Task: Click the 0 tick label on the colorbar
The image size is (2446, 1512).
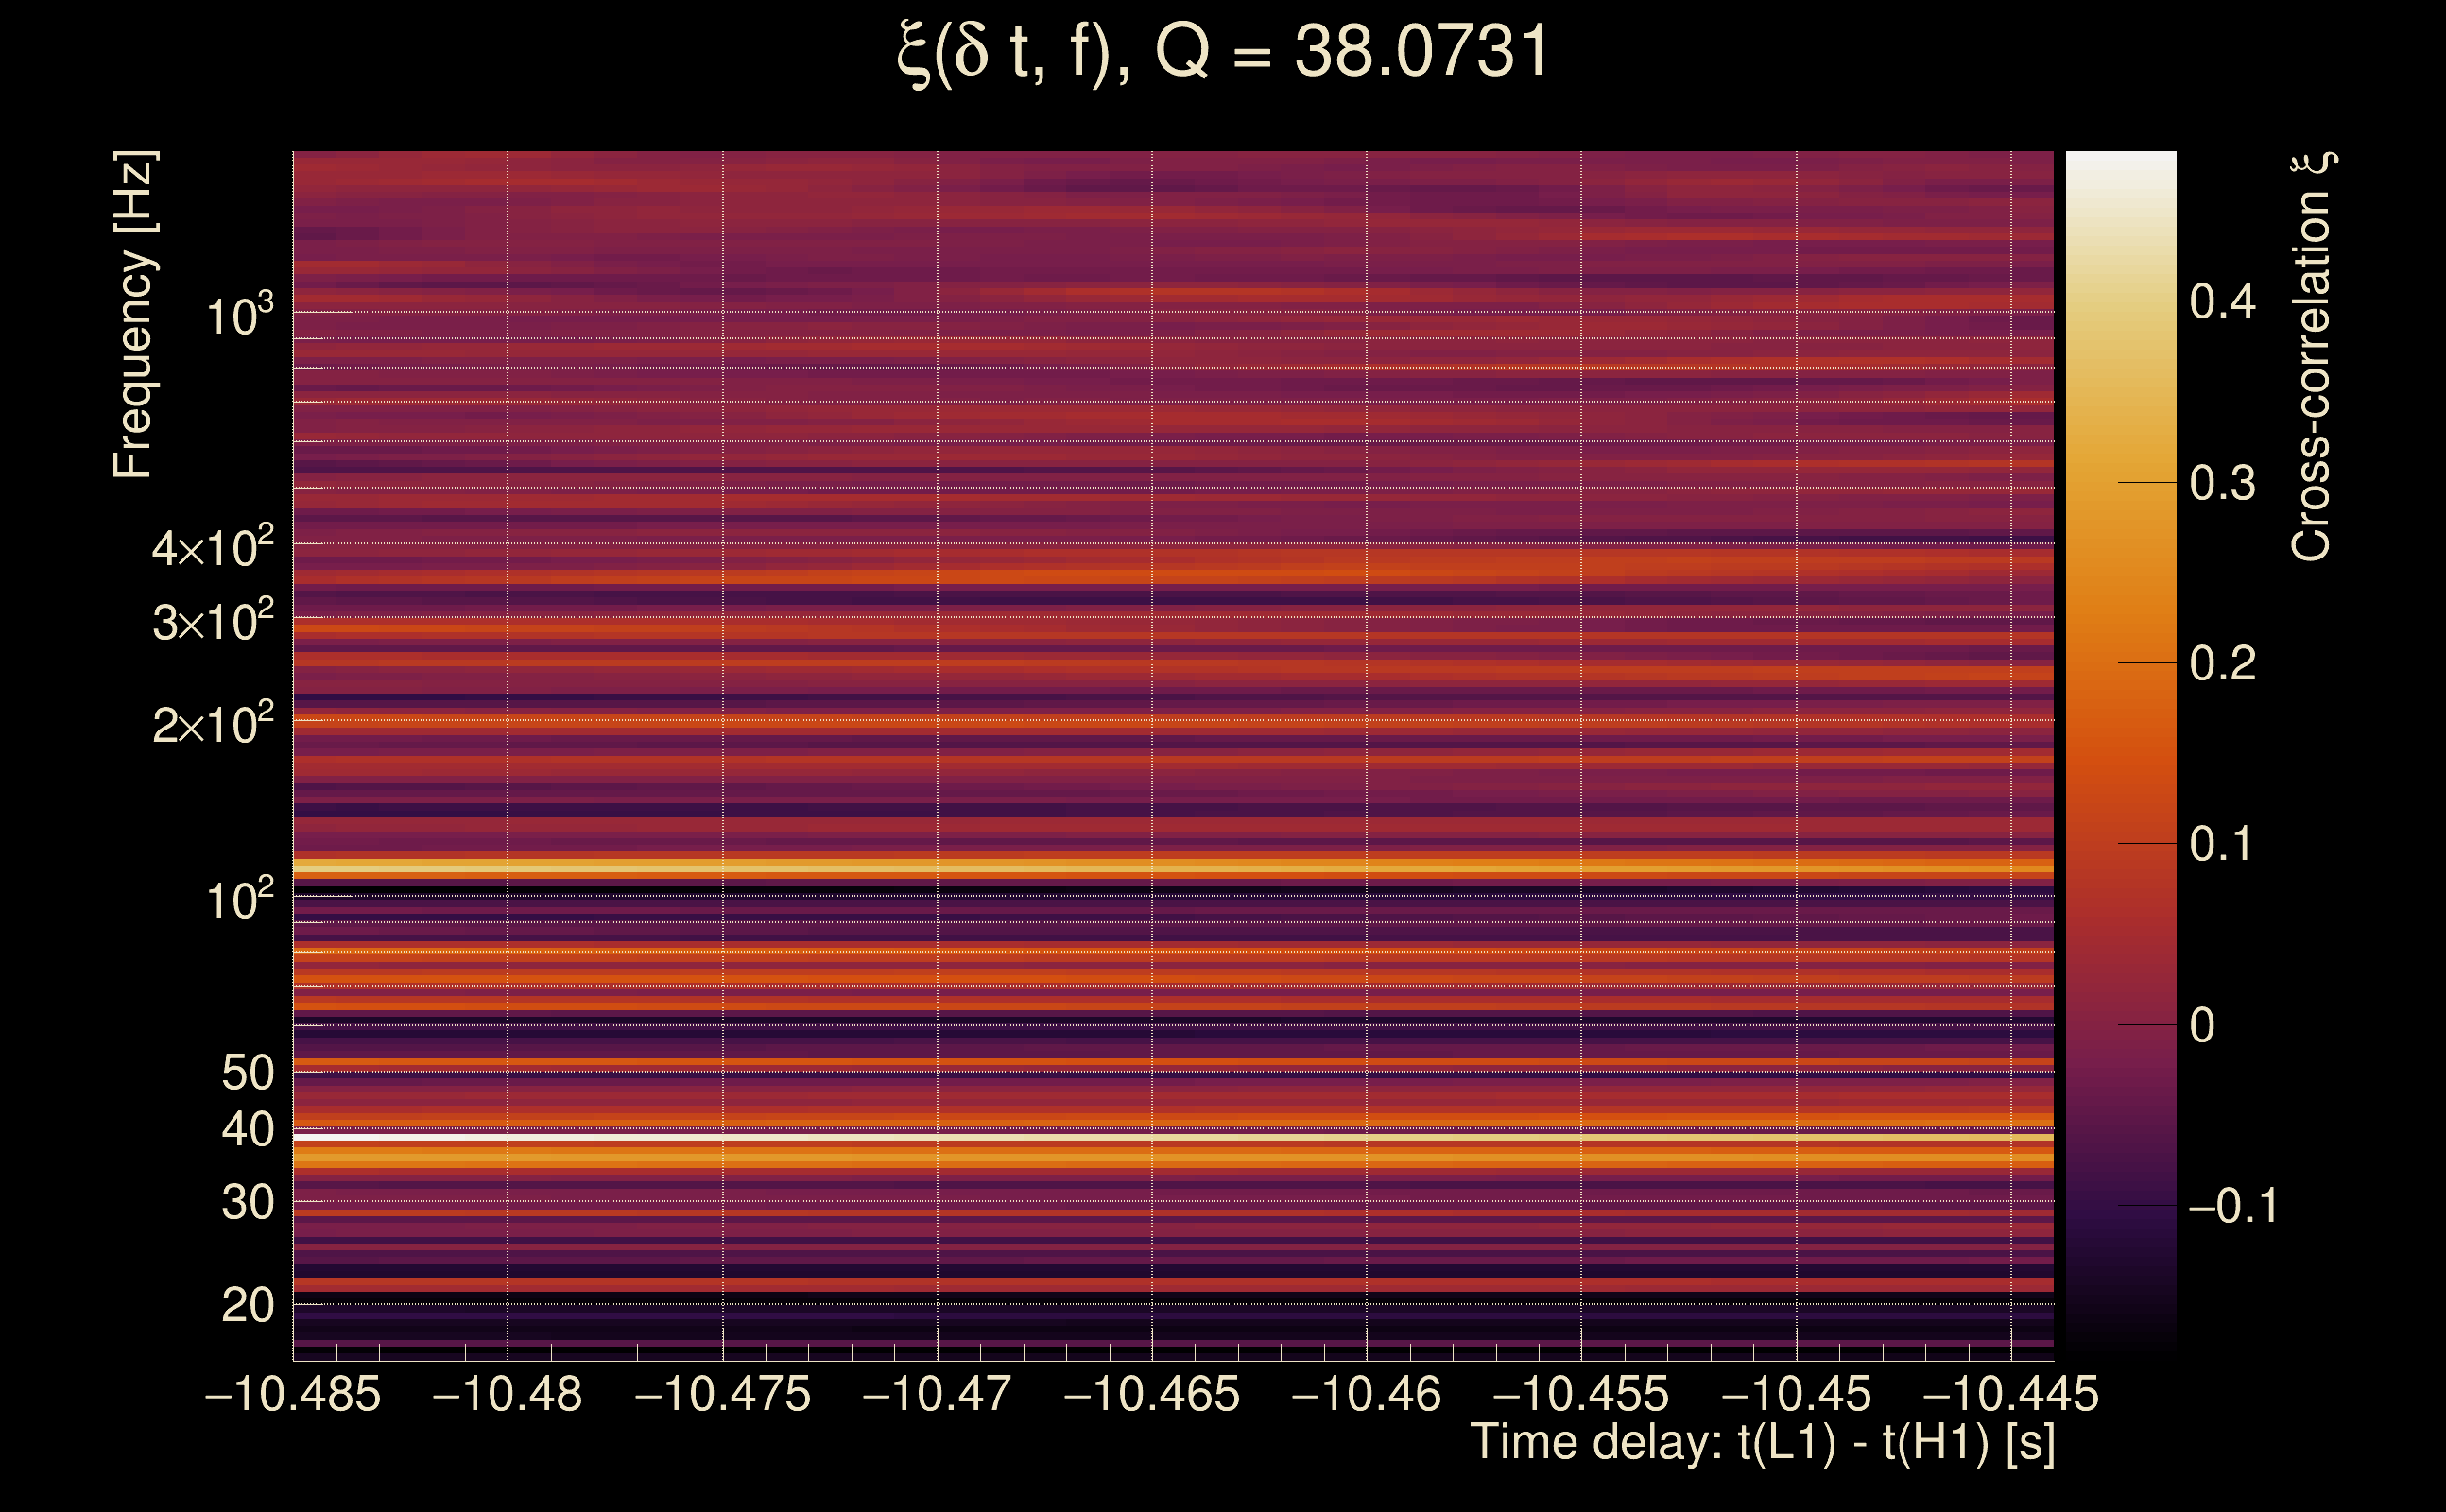Action: [2201, 1025]
